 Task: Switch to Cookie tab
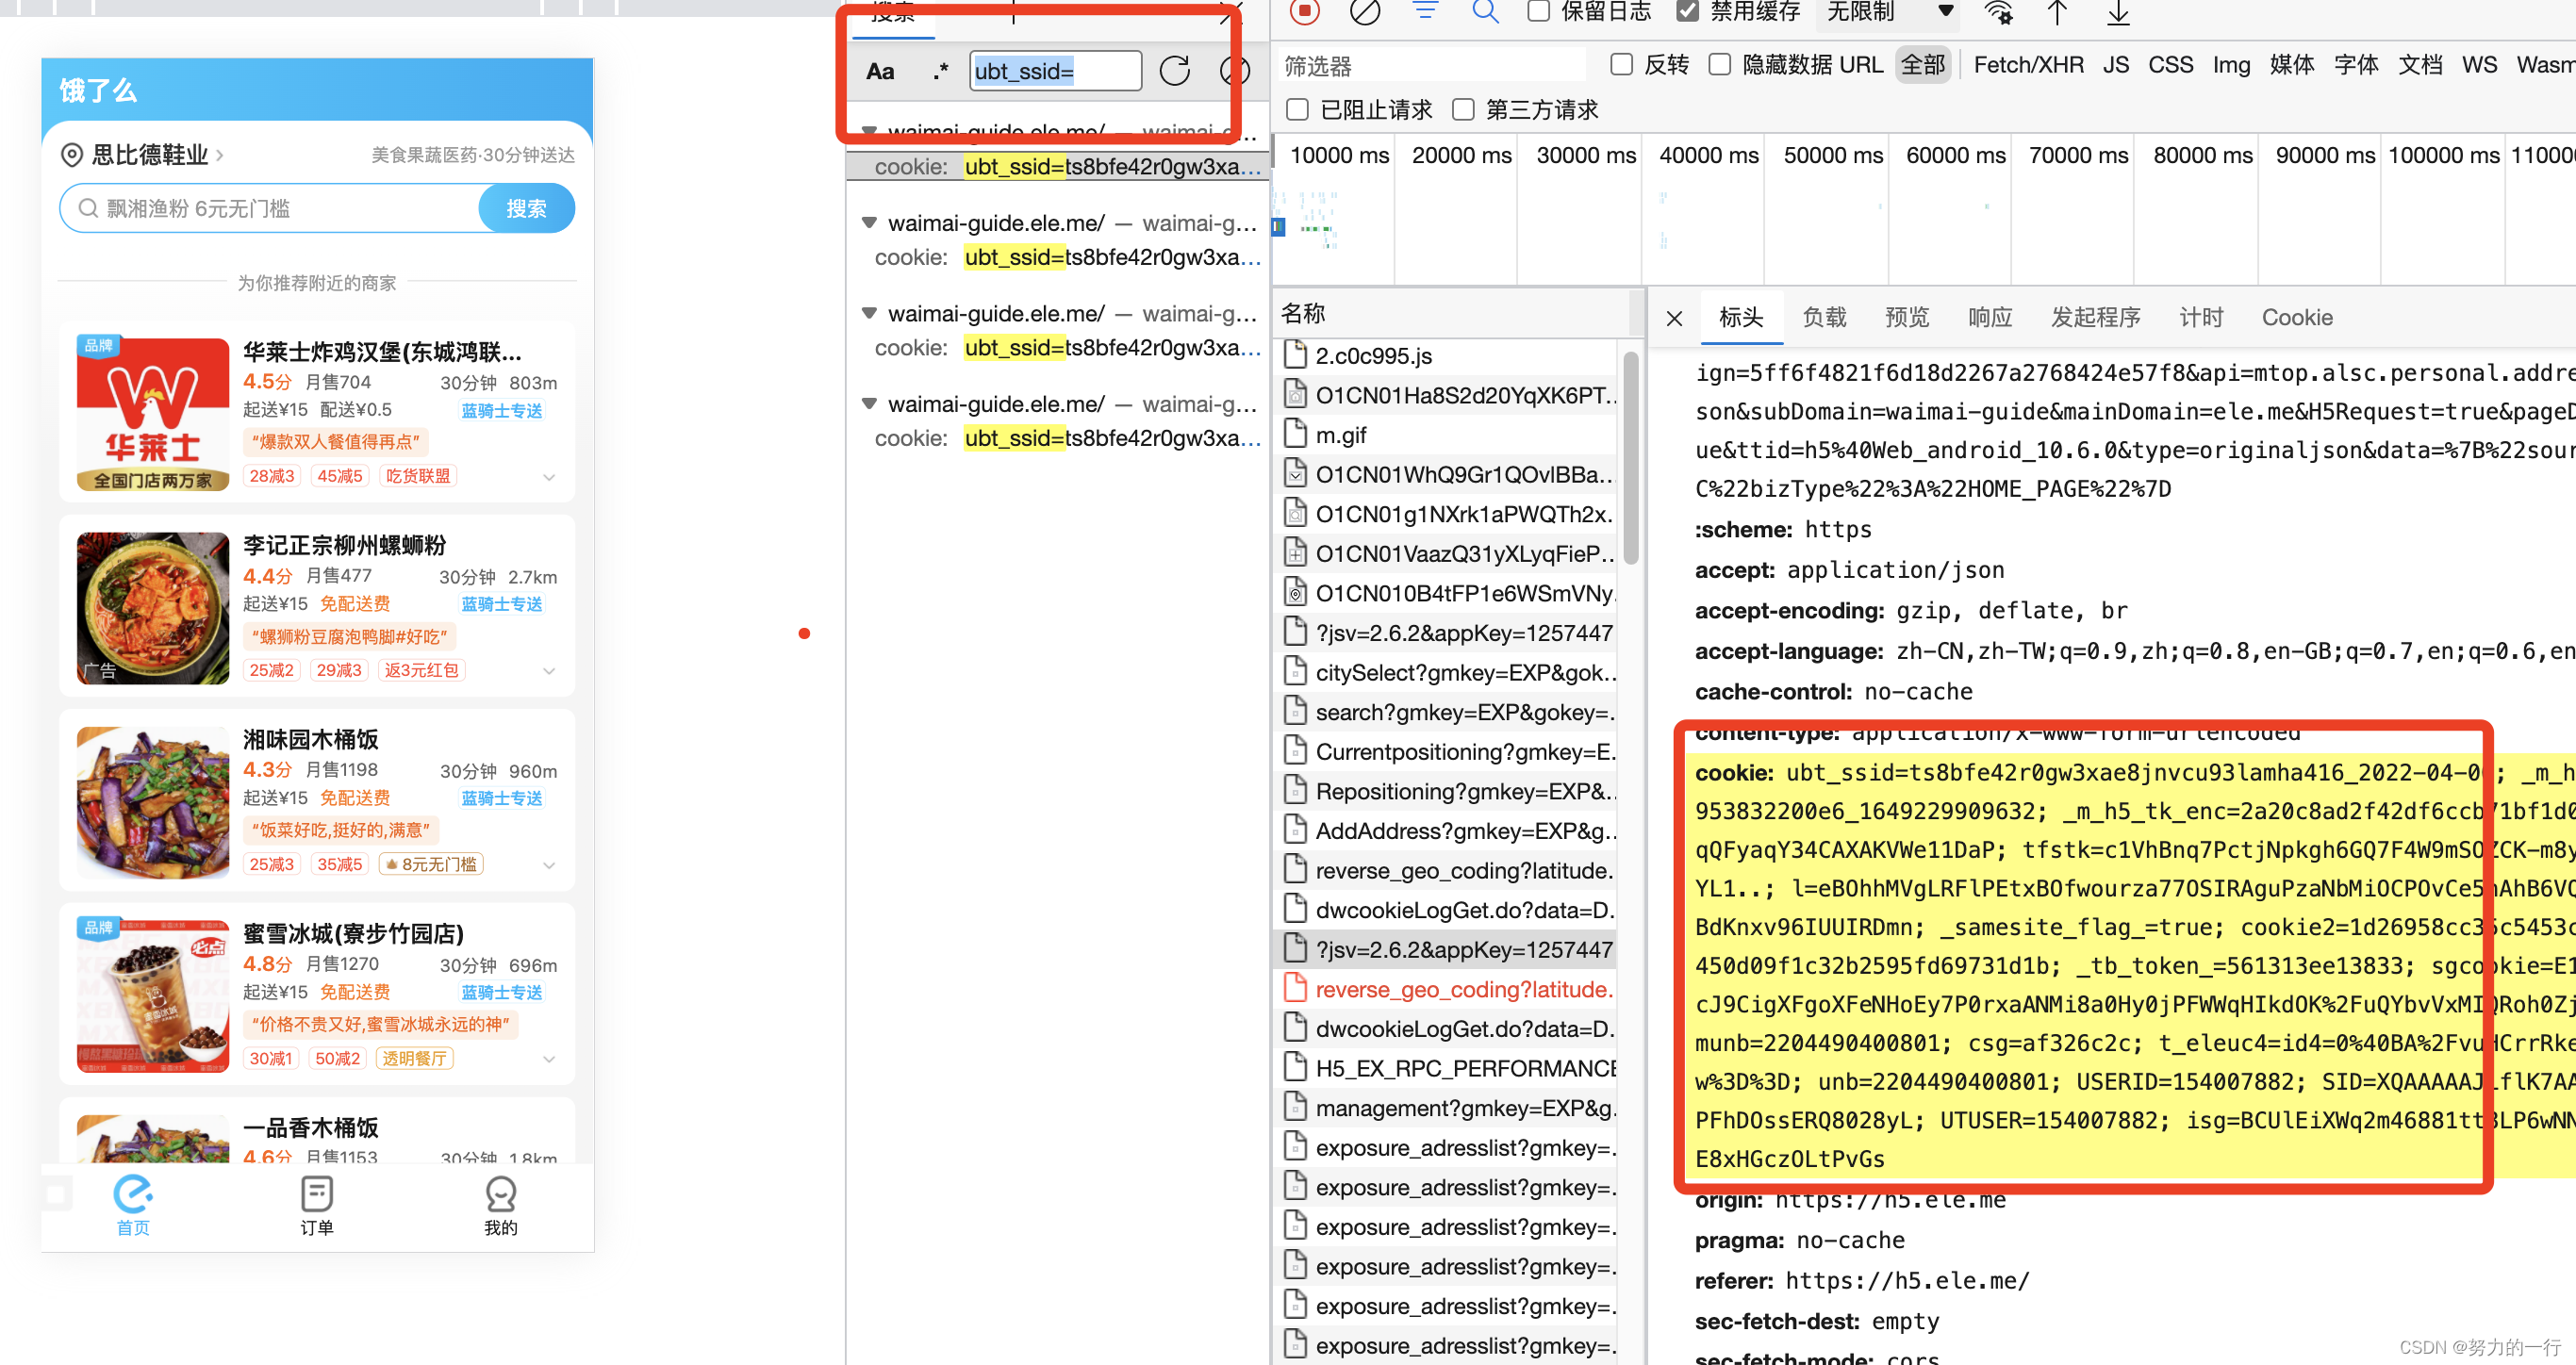coord(2297,318)
